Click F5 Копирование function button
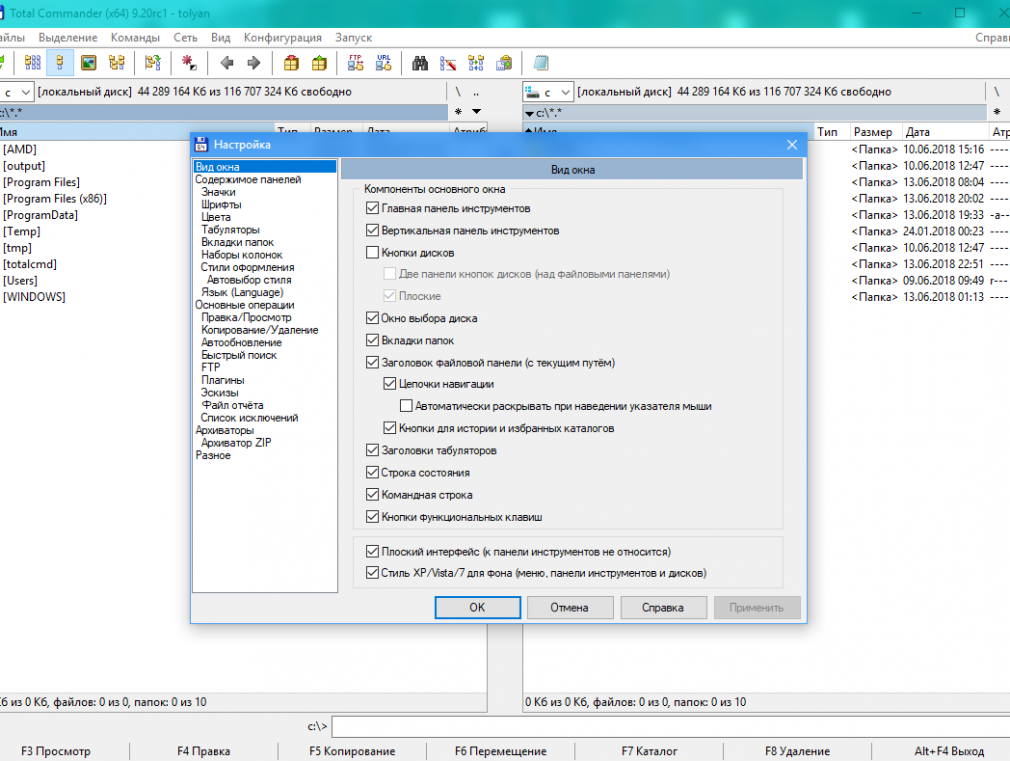This screenshot has width=1010, height=761. [x=352, y=751]
